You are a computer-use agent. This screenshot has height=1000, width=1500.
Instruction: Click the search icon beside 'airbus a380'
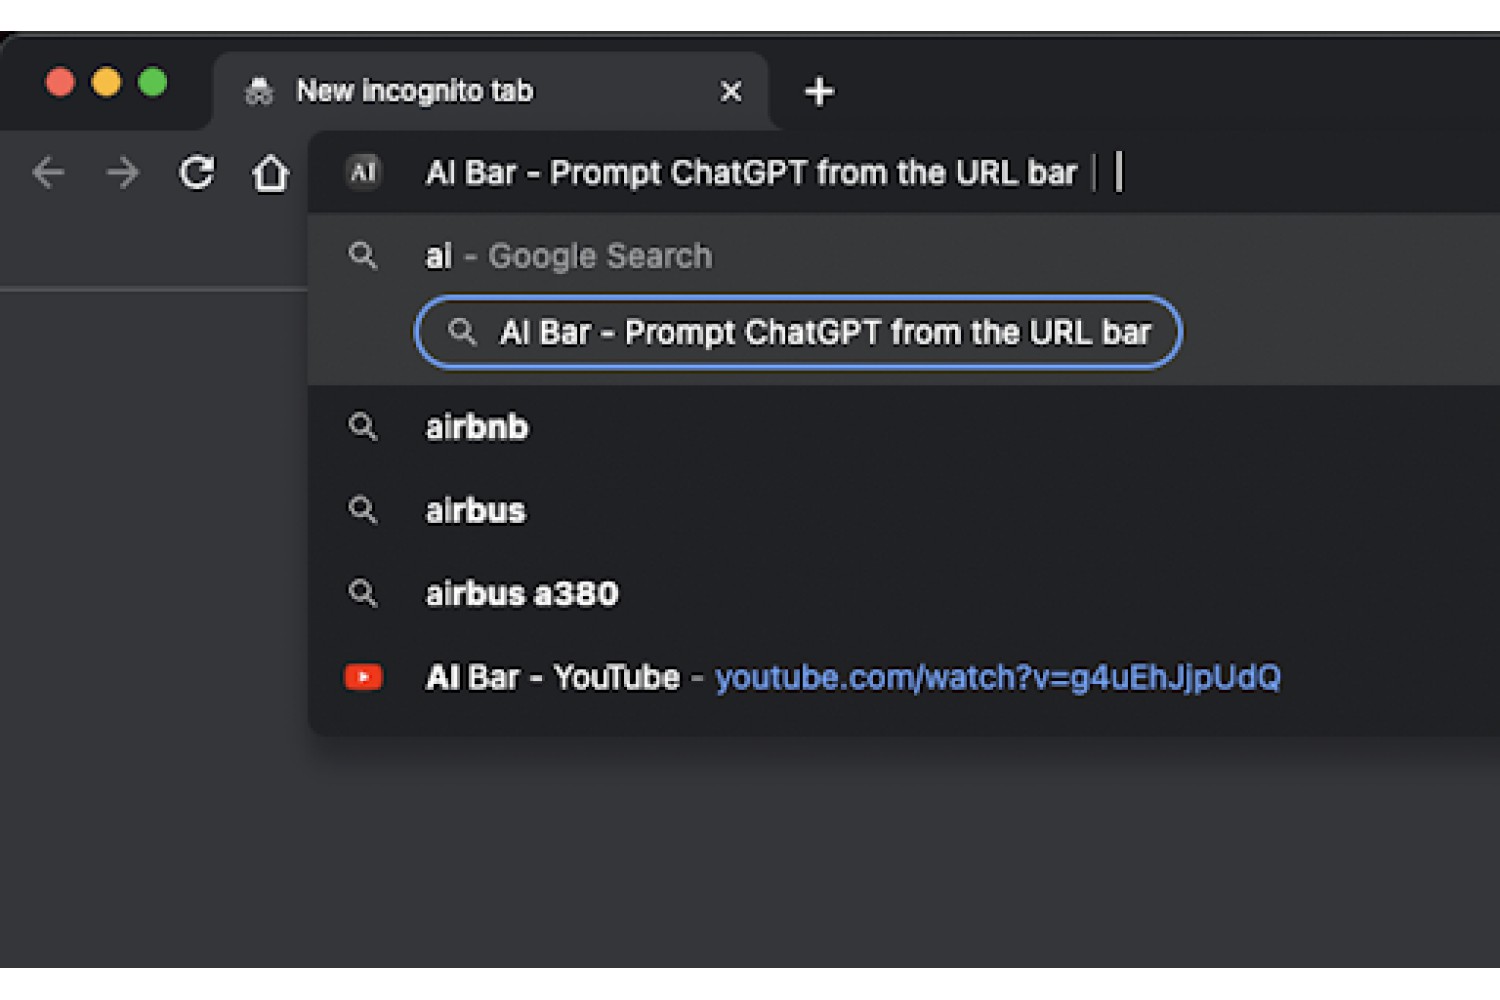click(363, 594)
